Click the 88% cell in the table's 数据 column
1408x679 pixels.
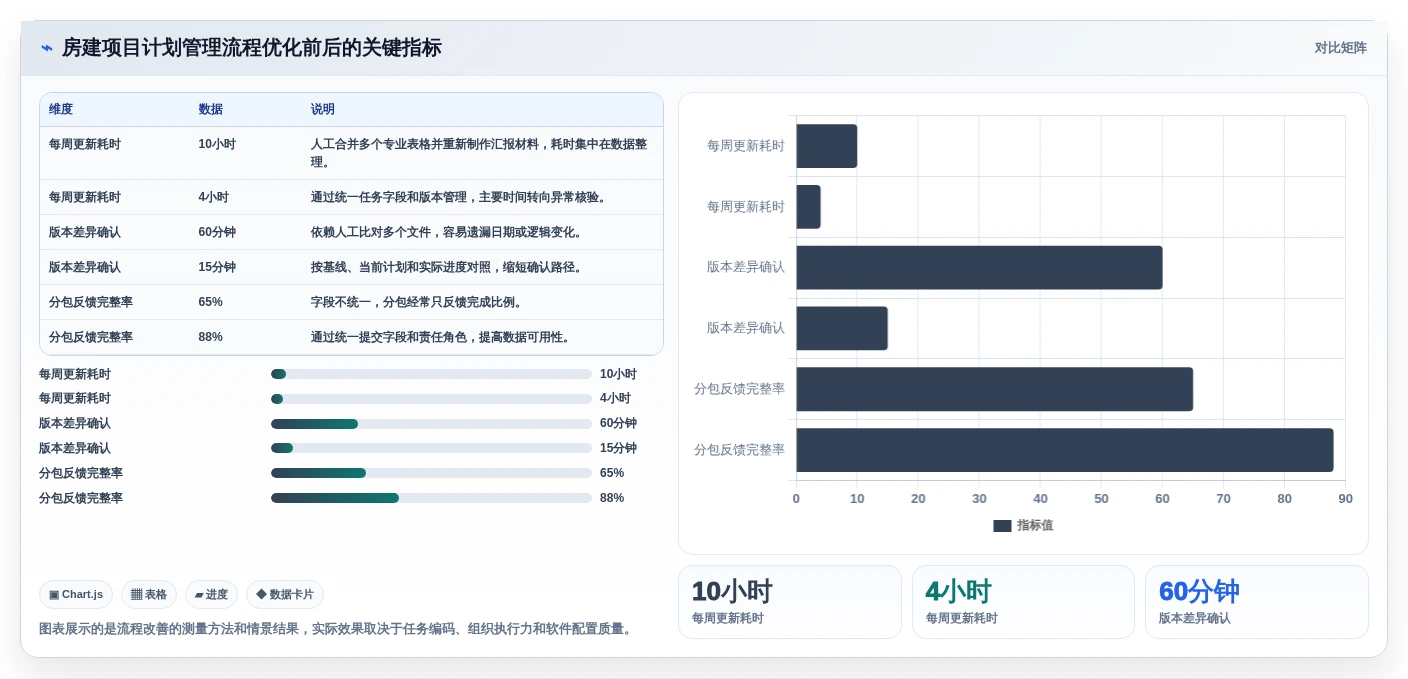click(210, 337)
